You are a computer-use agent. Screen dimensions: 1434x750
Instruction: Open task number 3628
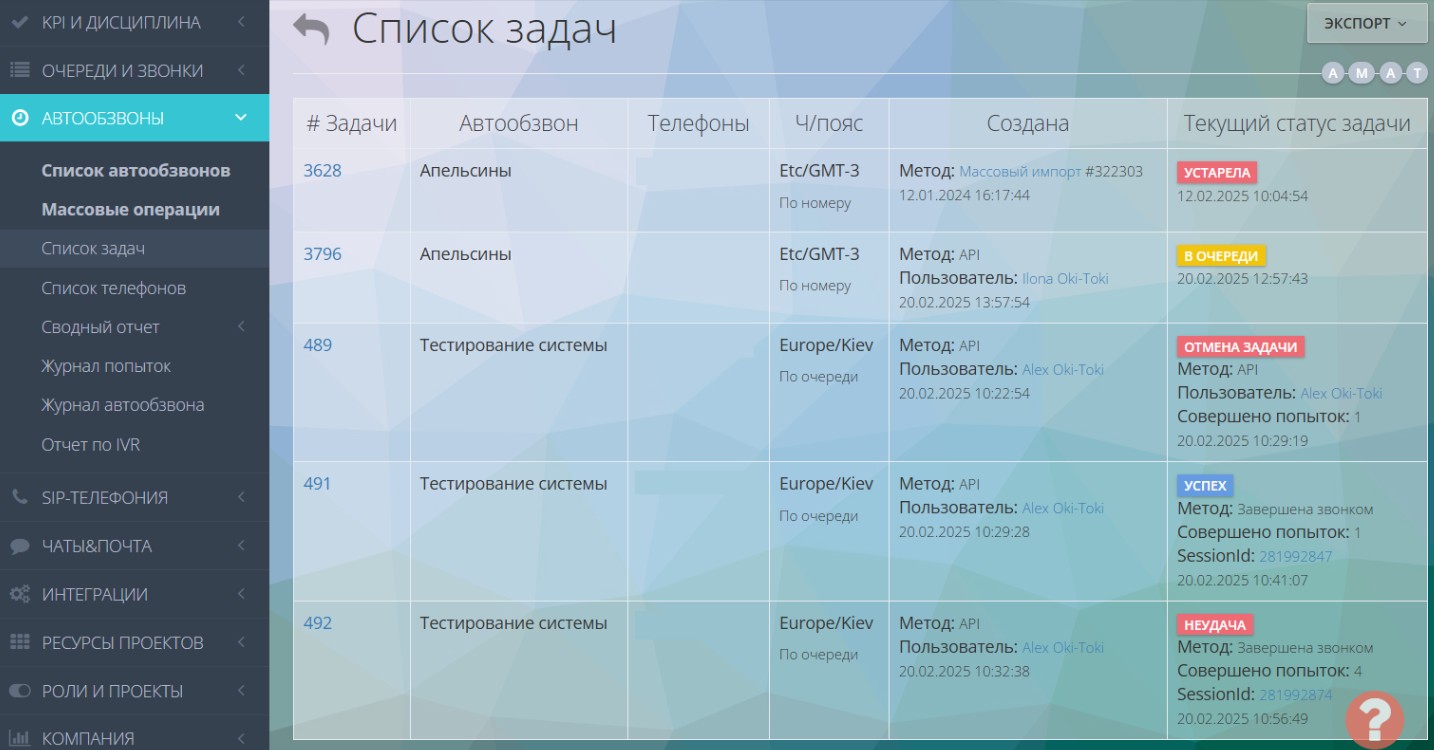(x=322, y=171)
